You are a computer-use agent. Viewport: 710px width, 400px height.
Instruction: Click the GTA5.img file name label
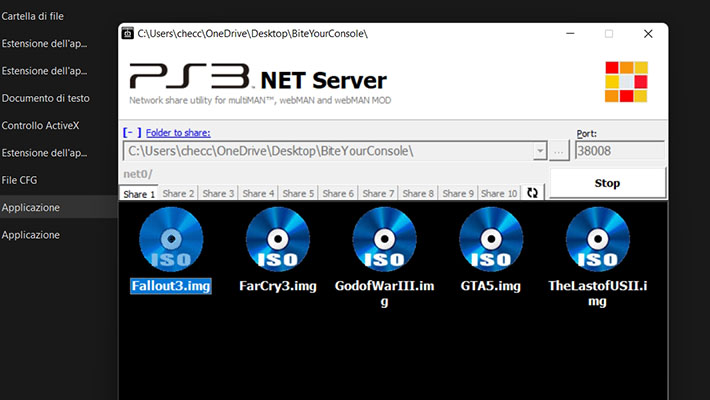(x=491, y=286)
